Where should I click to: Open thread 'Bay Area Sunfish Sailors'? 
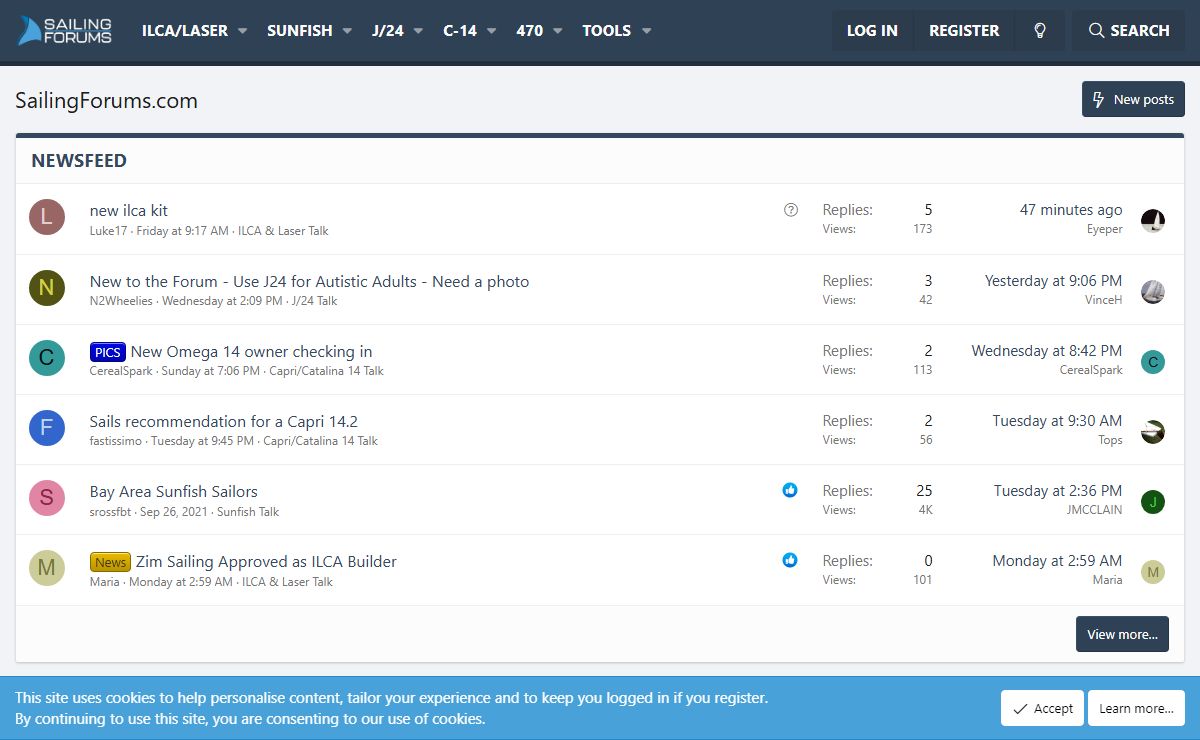click(173, 491)
